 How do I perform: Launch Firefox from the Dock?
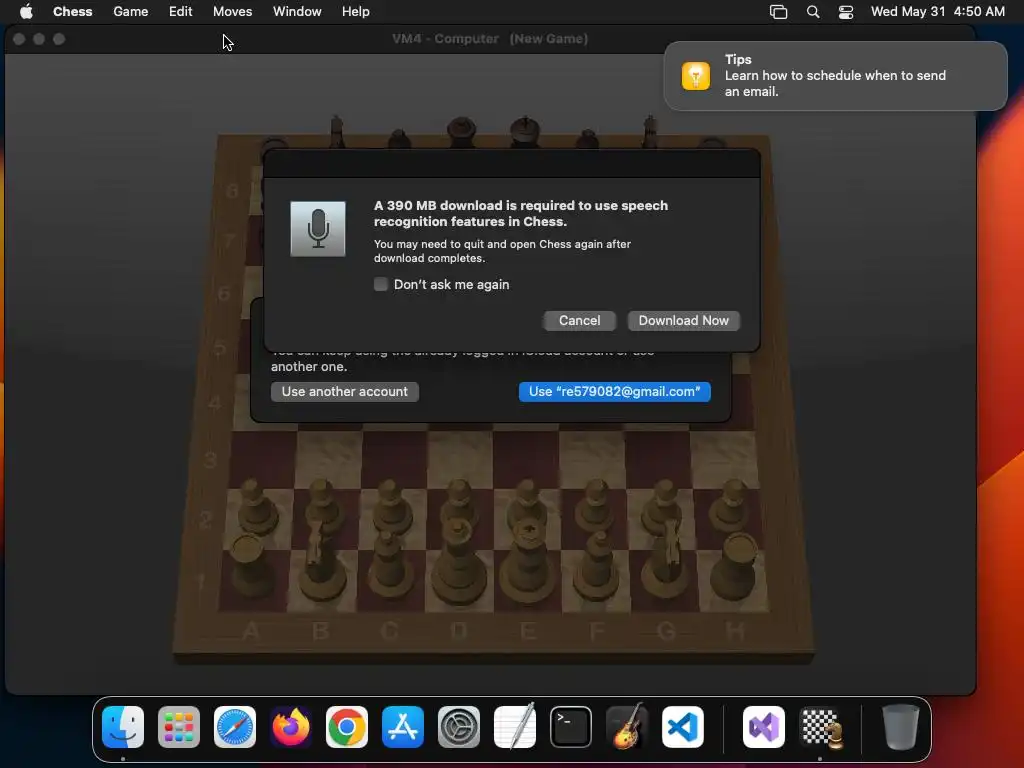tap(291, 727)
